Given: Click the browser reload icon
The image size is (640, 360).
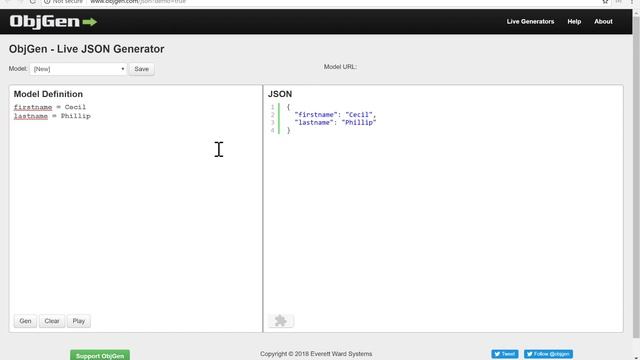Looking at the screenshot, I should pyautogui.click(x=33, y=2).
